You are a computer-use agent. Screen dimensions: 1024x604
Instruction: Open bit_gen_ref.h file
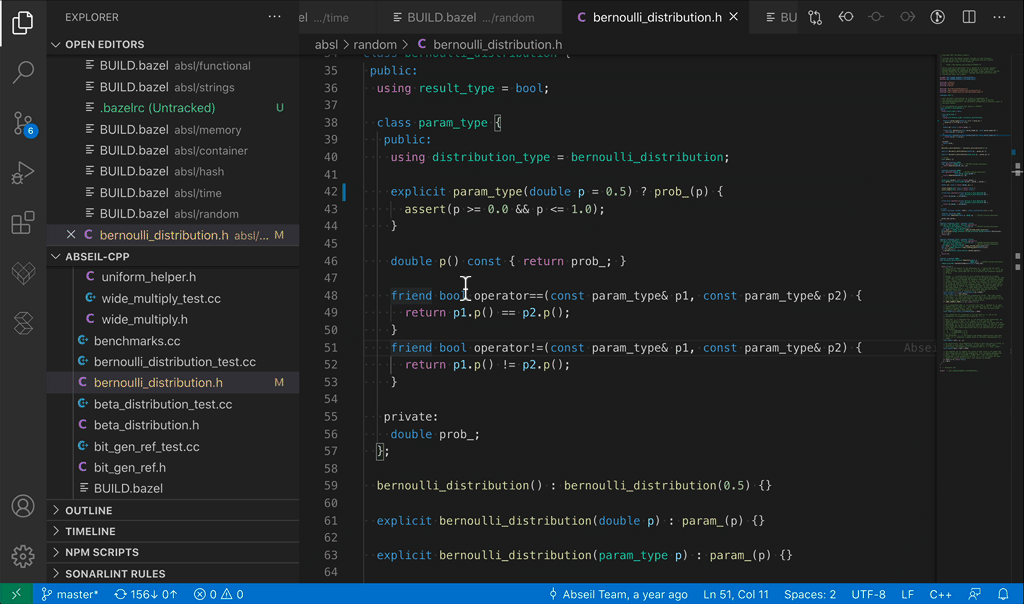(173, 468)
